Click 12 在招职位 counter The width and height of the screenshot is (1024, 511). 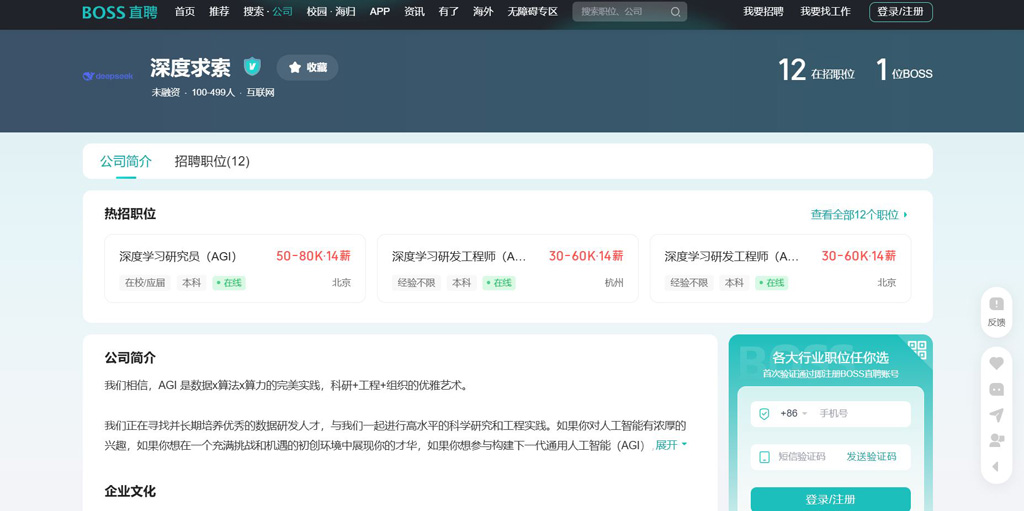816,69
